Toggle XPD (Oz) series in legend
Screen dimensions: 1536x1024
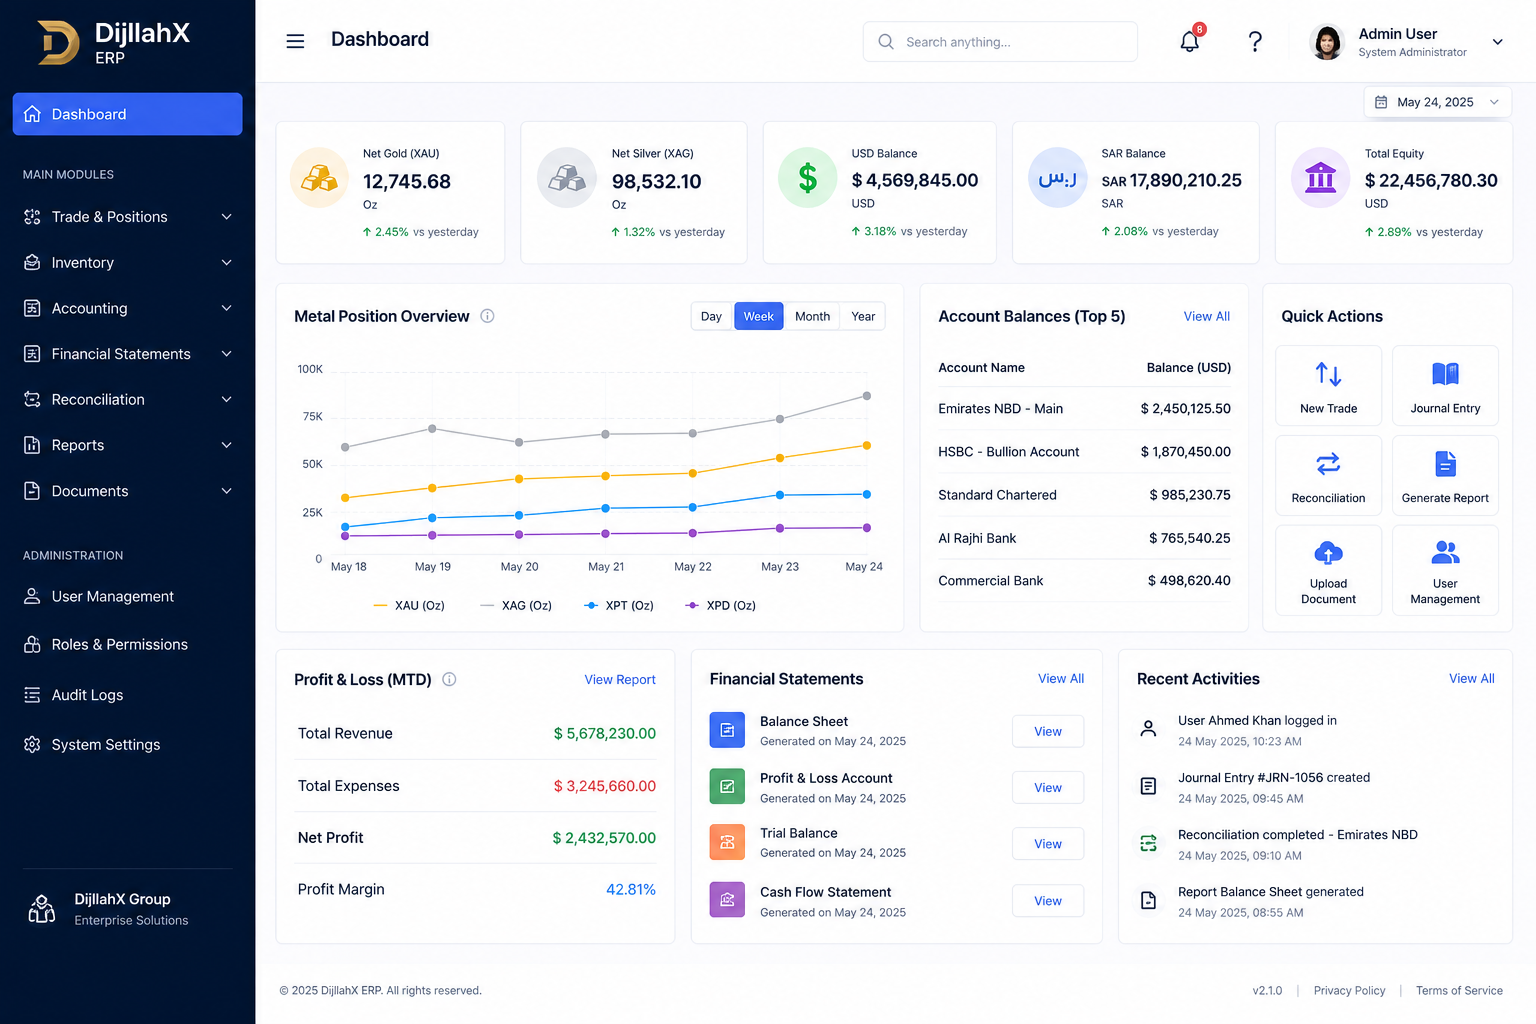[x=720, y=606]
